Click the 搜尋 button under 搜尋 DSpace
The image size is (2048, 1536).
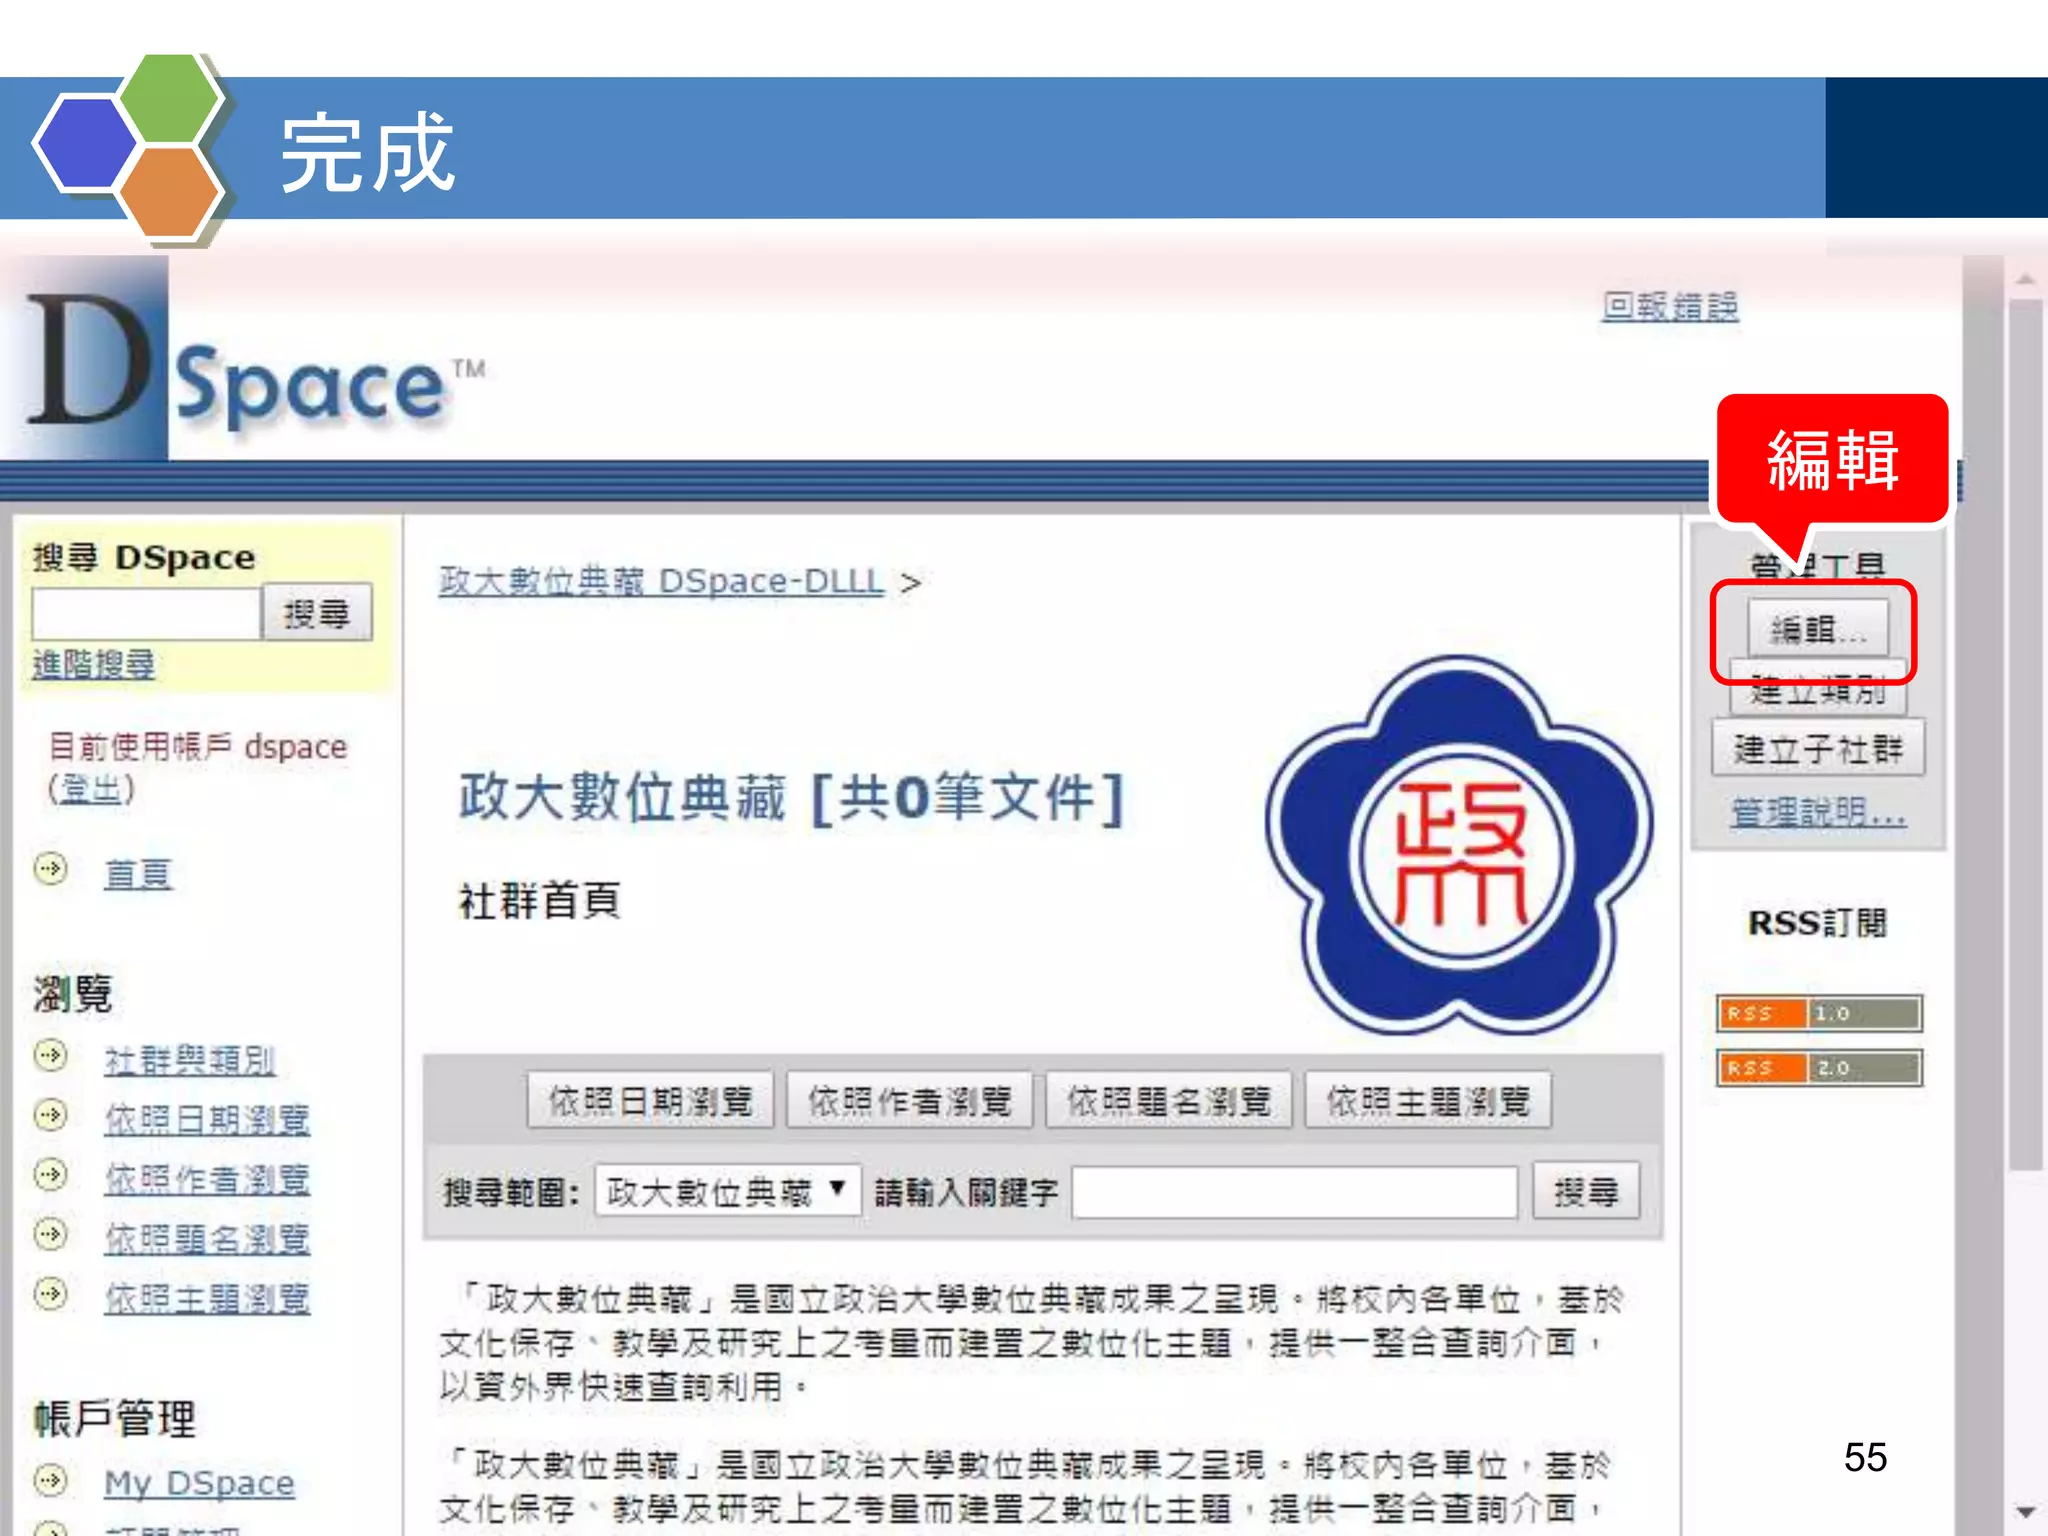point(317,612)
